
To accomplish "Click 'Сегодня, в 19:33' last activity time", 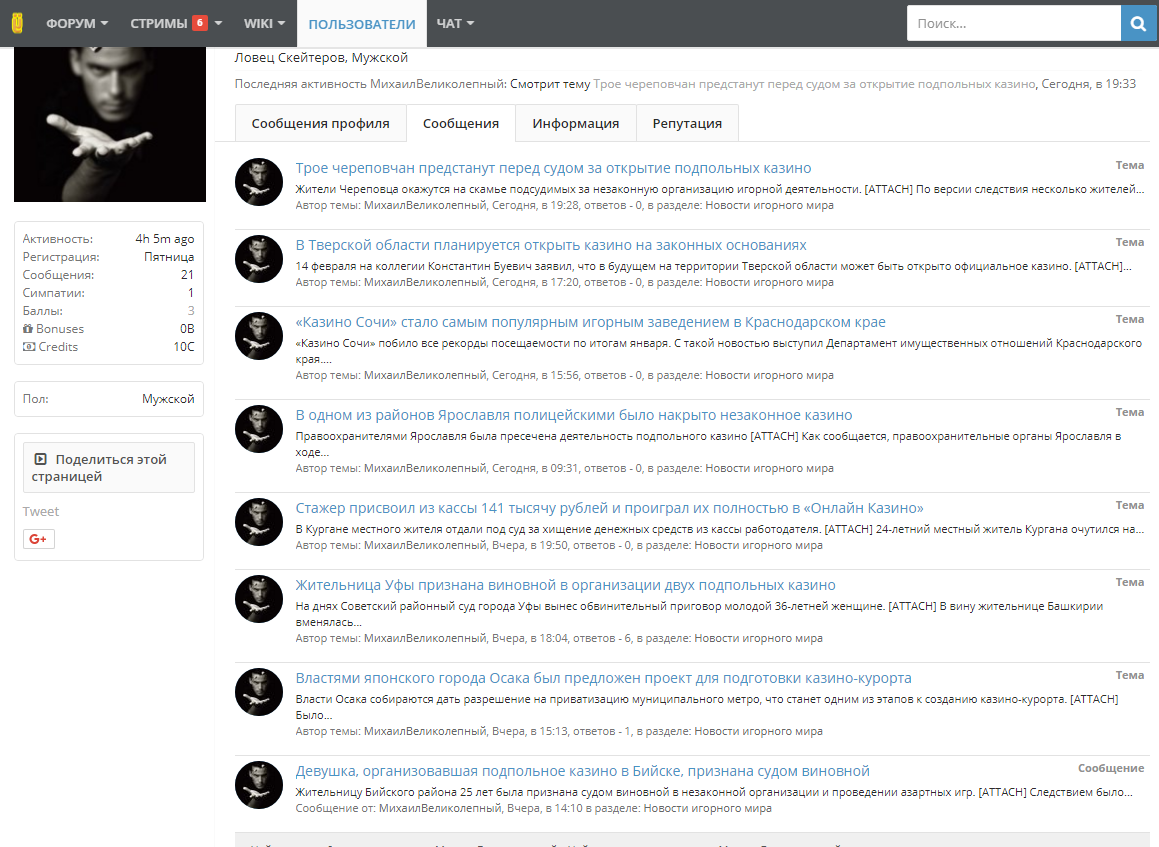I will tap(1088, 84).
